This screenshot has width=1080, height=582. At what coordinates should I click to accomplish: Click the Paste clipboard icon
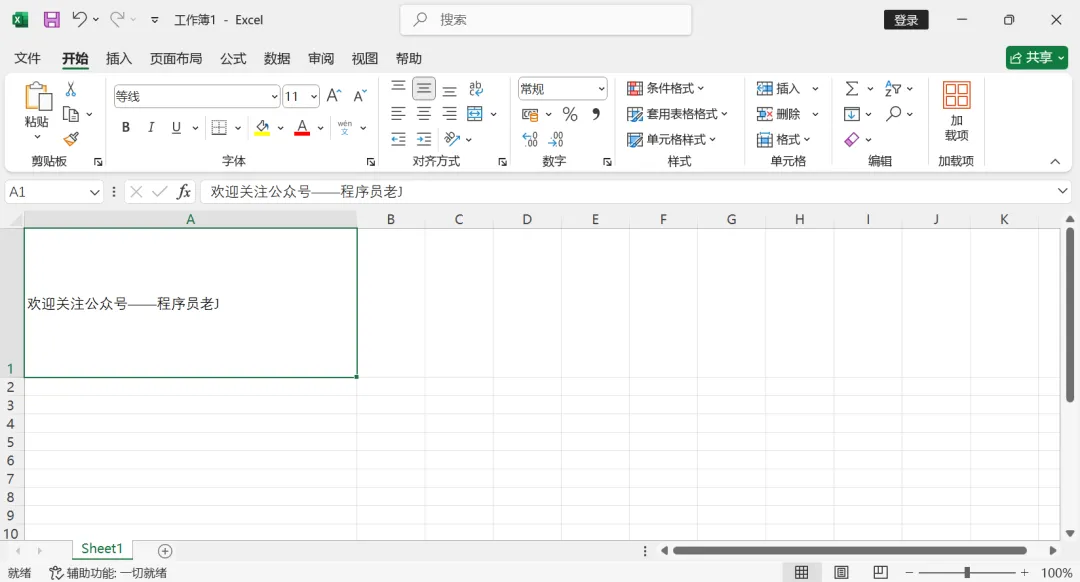tap(37, 96)
